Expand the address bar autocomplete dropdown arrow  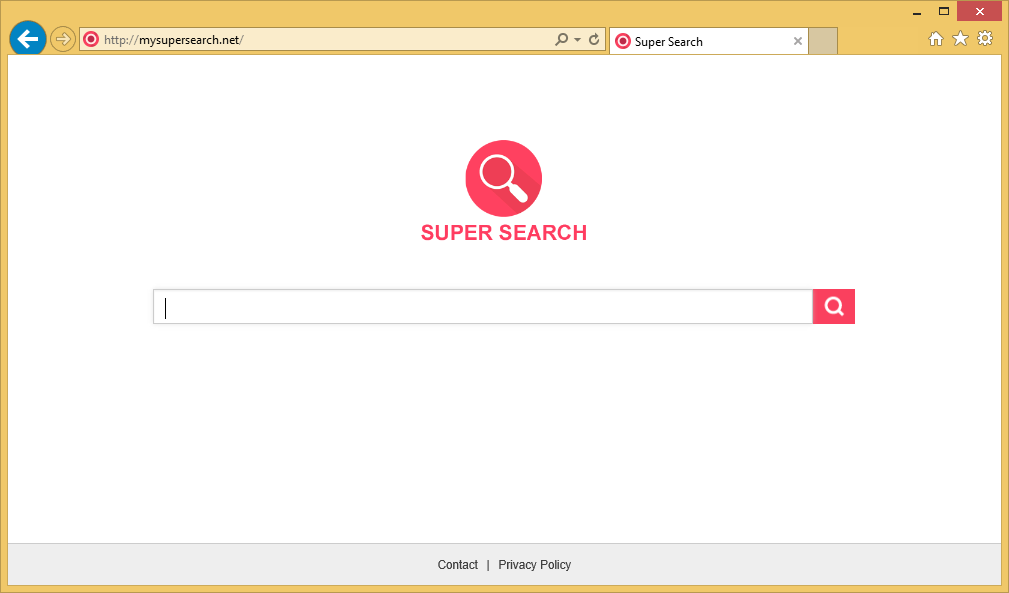pyautogui.click(x=577, y=40)
